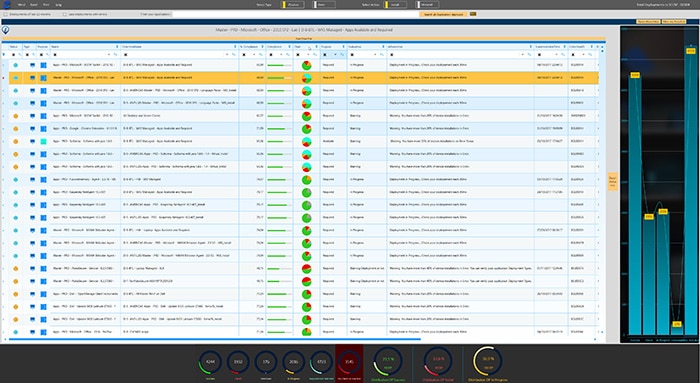
Task: Click the red Error gauge showing 1932
Action: (238, 363)
